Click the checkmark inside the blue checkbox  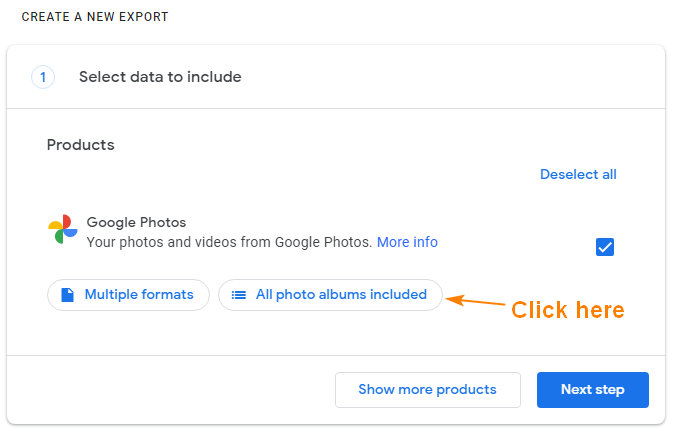pyautogui.click(x=605, y=247)
